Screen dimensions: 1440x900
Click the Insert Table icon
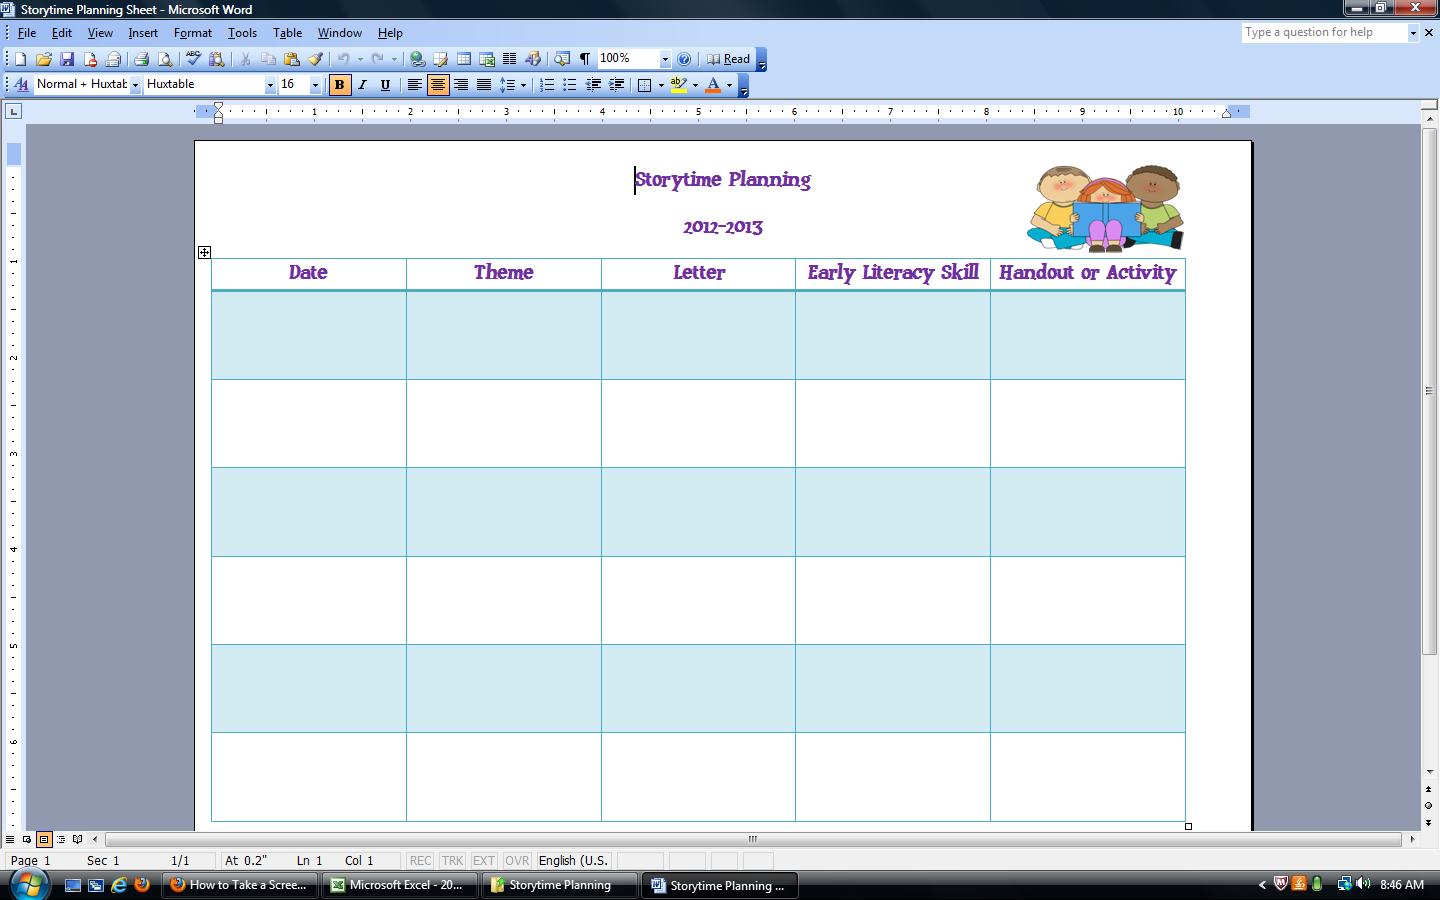[463, 59]
